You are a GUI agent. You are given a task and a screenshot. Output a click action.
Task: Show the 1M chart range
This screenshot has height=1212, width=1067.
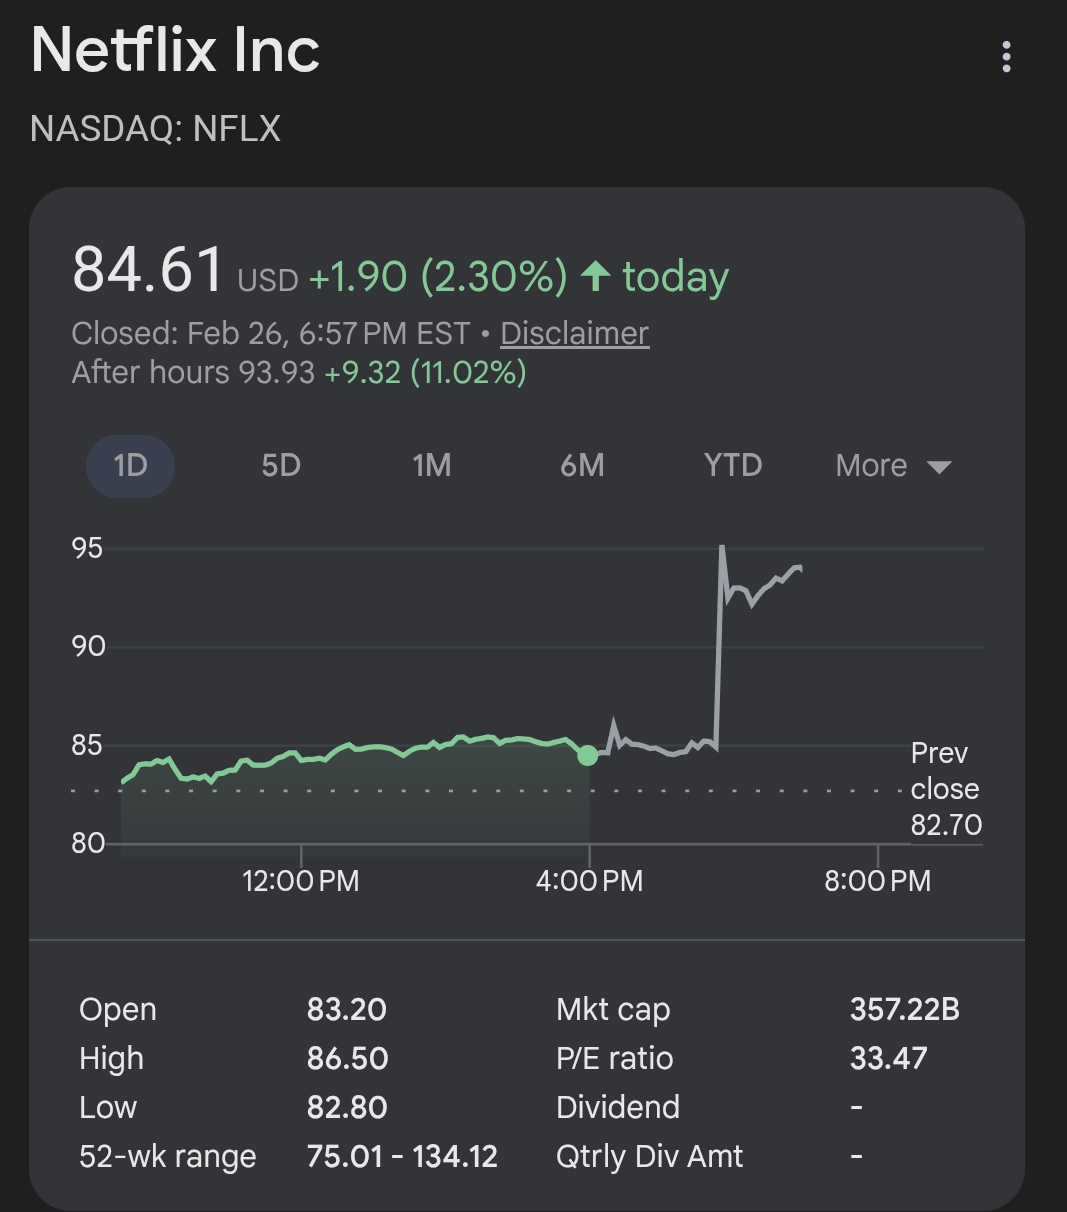point(432,466)
